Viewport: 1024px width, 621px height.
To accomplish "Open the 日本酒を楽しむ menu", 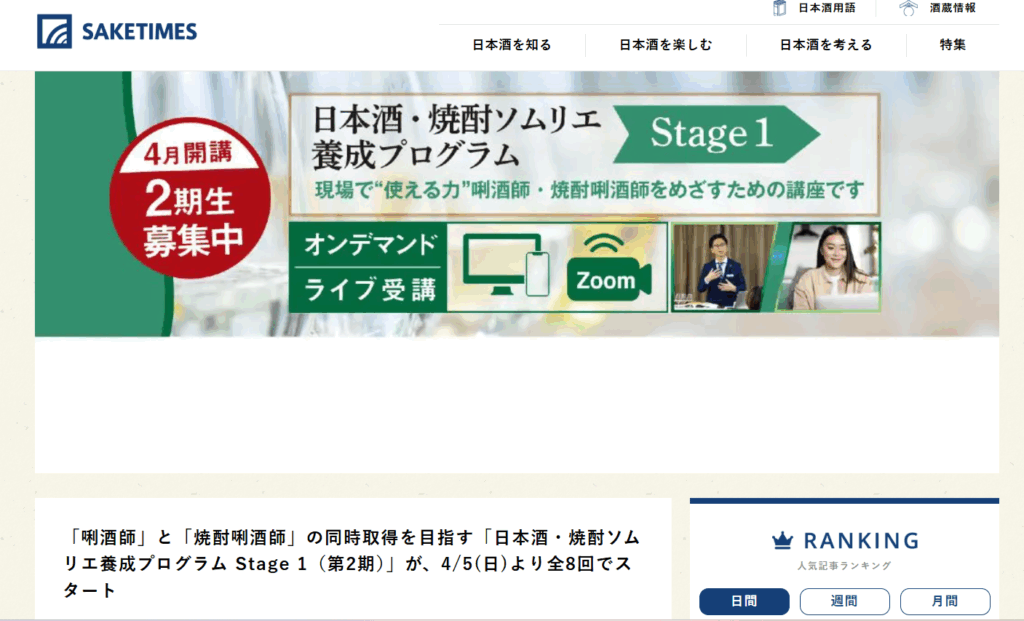I will point(665,45).
